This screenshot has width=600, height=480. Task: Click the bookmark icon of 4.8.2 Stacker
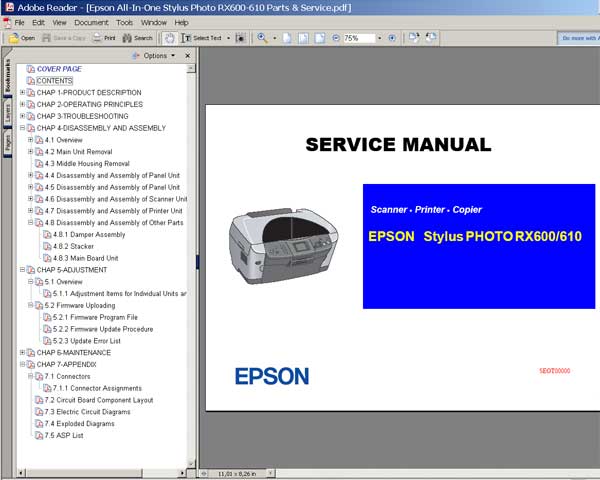[47, 246]
